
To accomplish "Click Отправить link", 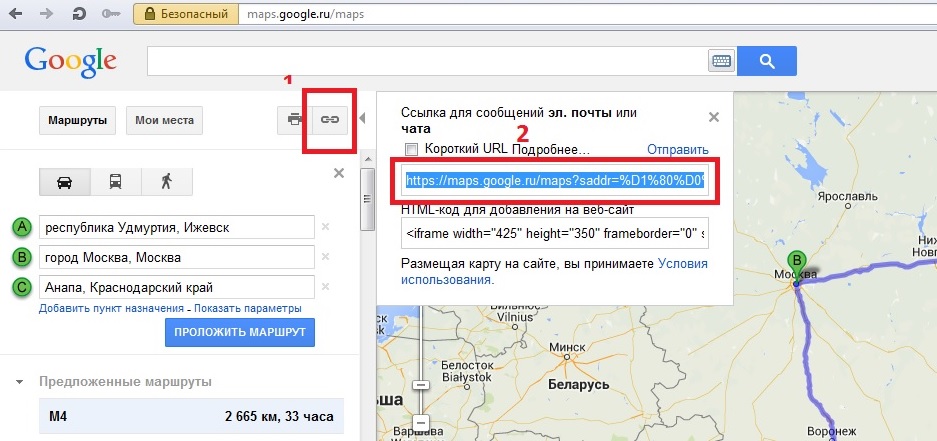I will click(678, 149).
